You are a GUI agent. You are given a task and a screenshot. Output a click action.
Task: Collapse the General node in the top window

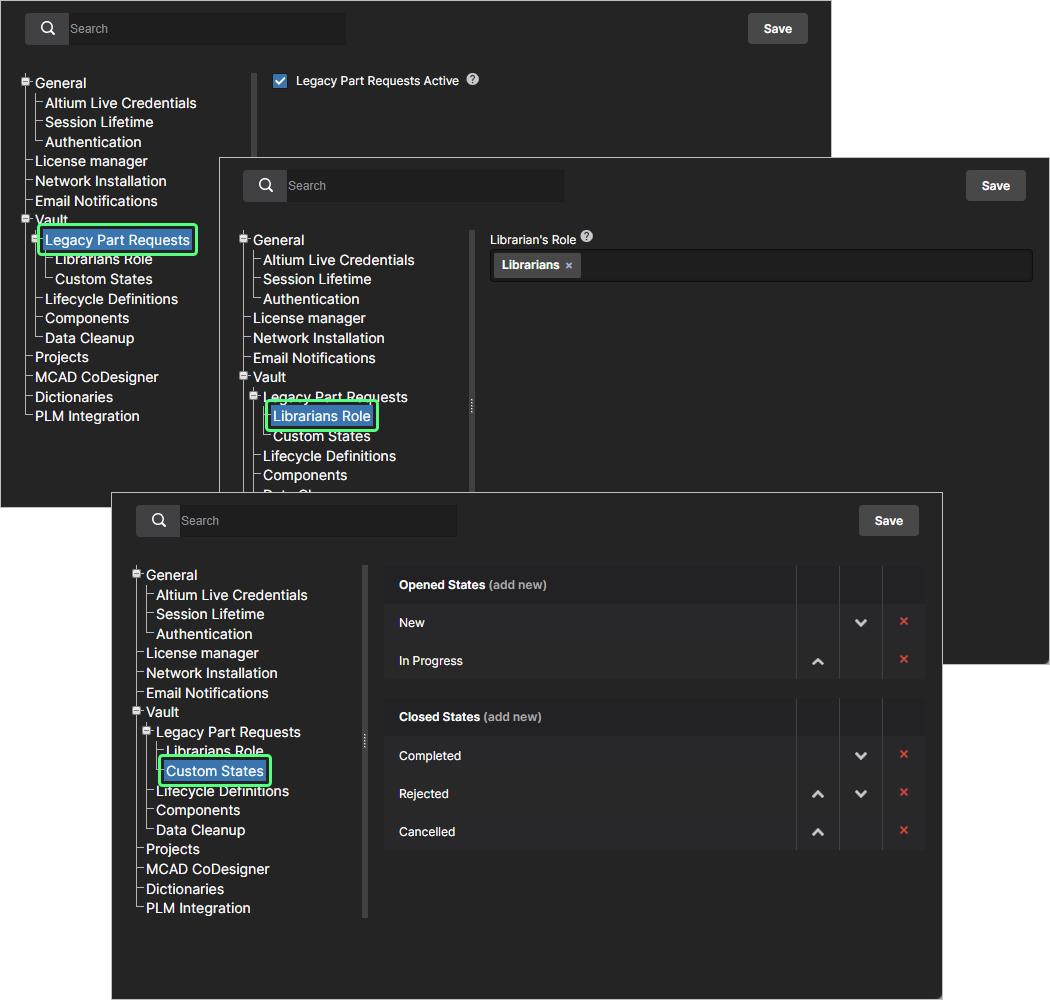point(25,82)
